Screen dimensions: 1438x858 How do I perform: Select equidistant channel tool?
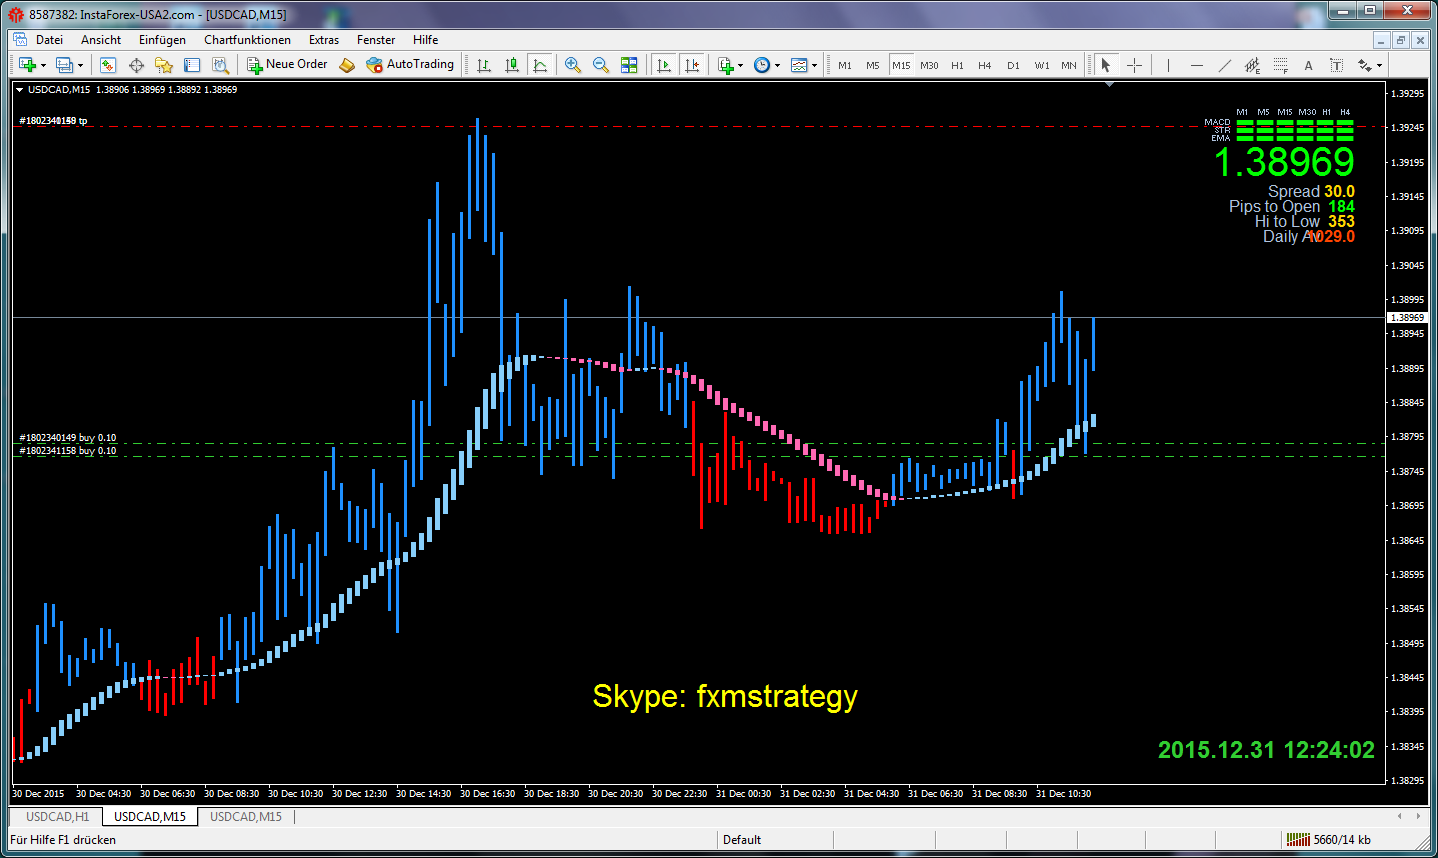[x=1252, y=65]
